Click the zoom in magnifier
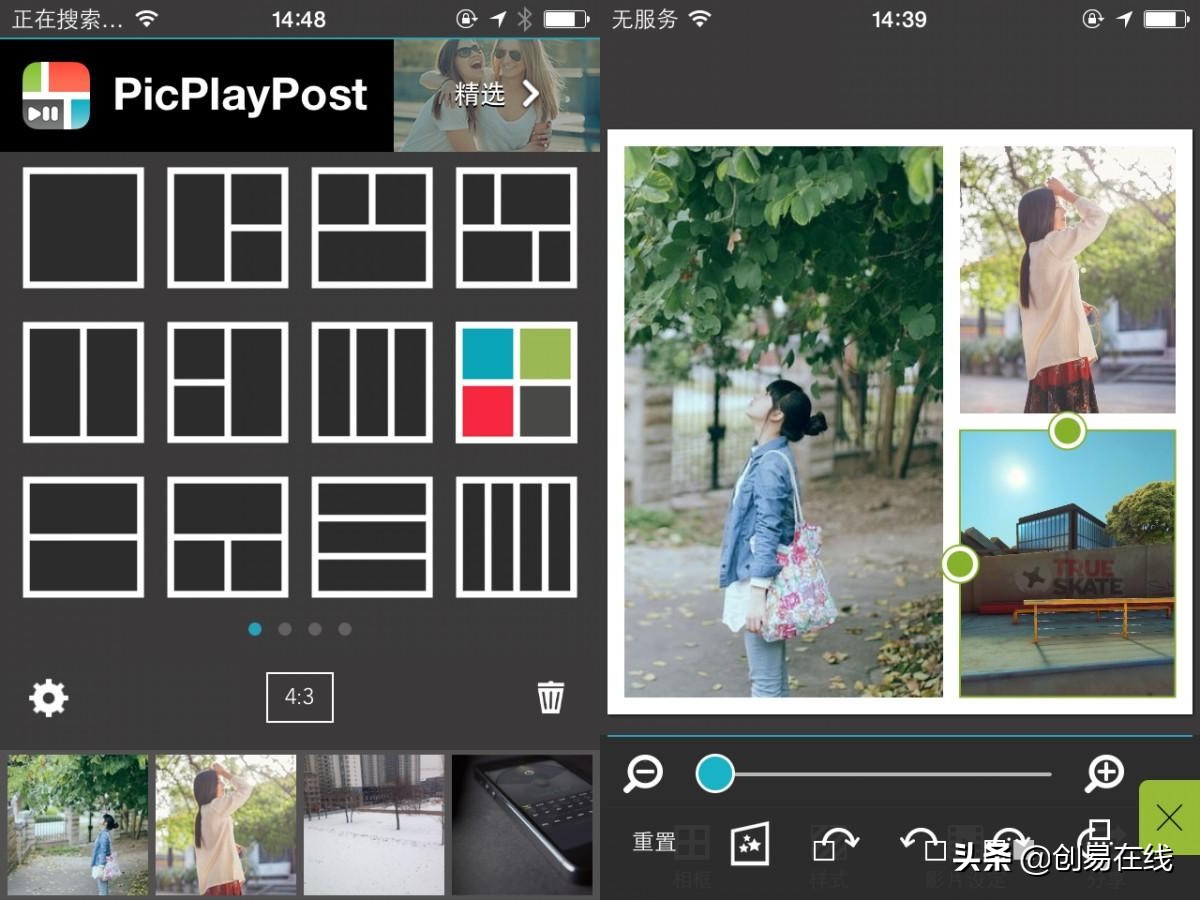1200x900 pixels. (x=1104, y=773)
